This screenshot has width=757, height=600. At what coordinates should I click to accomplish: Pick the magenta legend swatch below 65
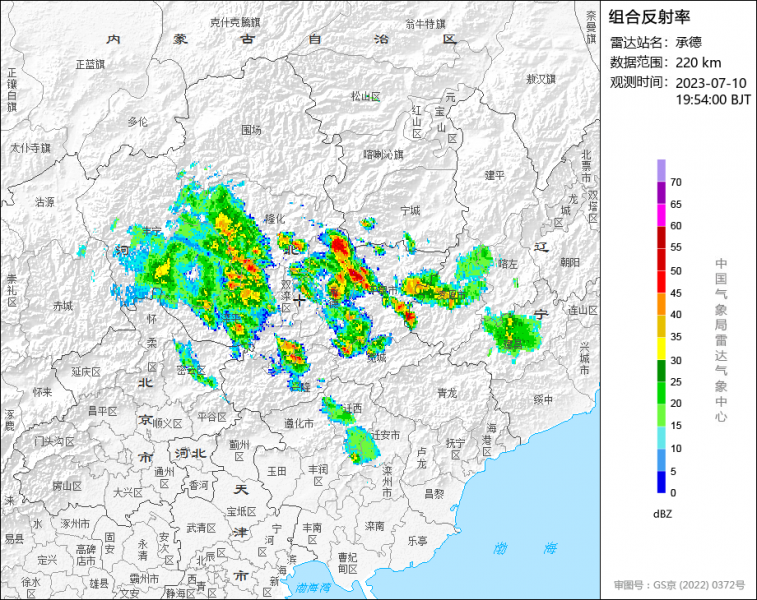(x=662, y=215)
